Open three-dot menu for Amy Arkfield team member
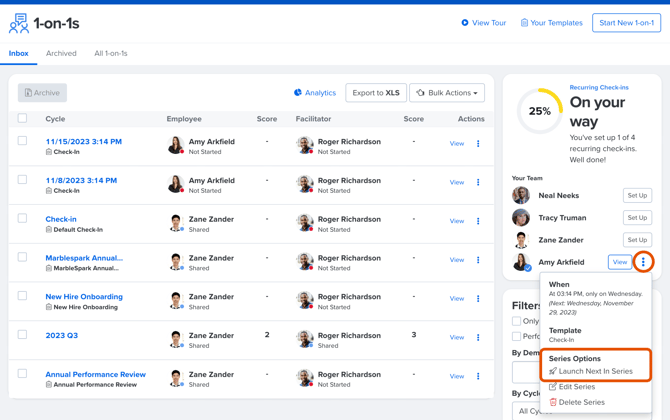 [x=643, y=262]
